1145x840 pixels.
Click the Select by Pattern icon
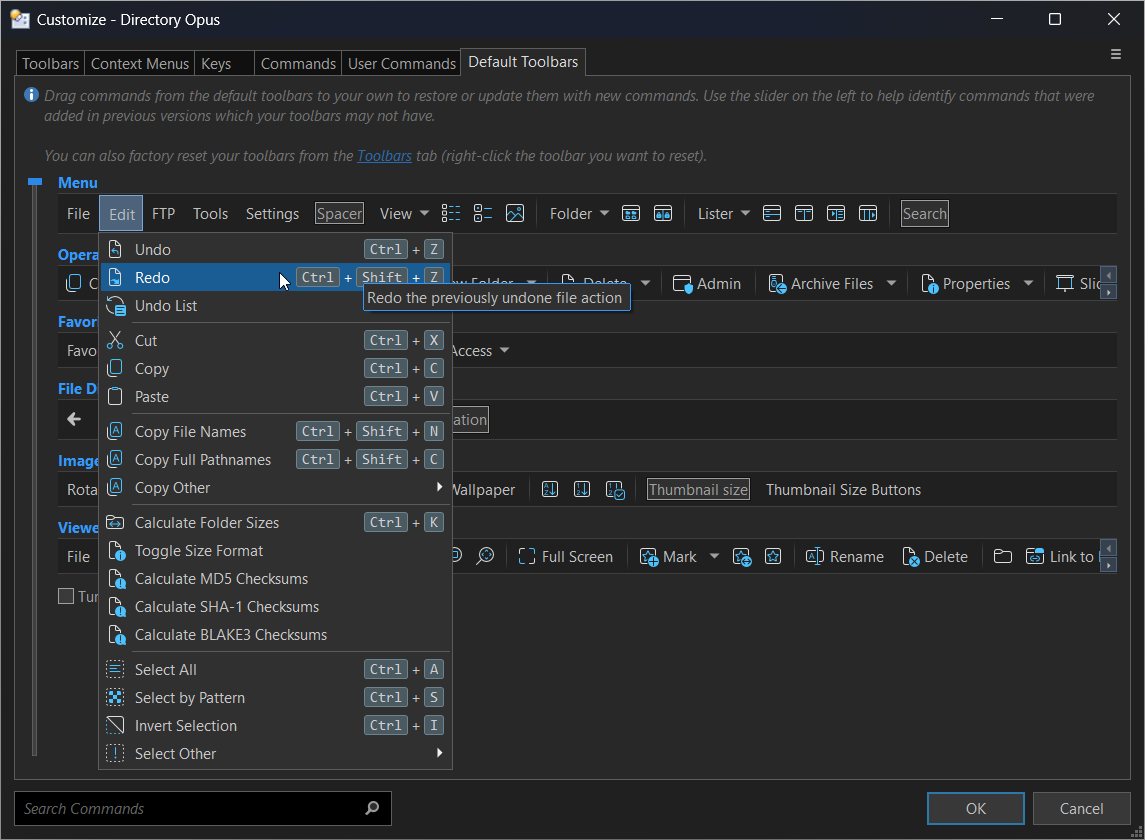(115, 698)
